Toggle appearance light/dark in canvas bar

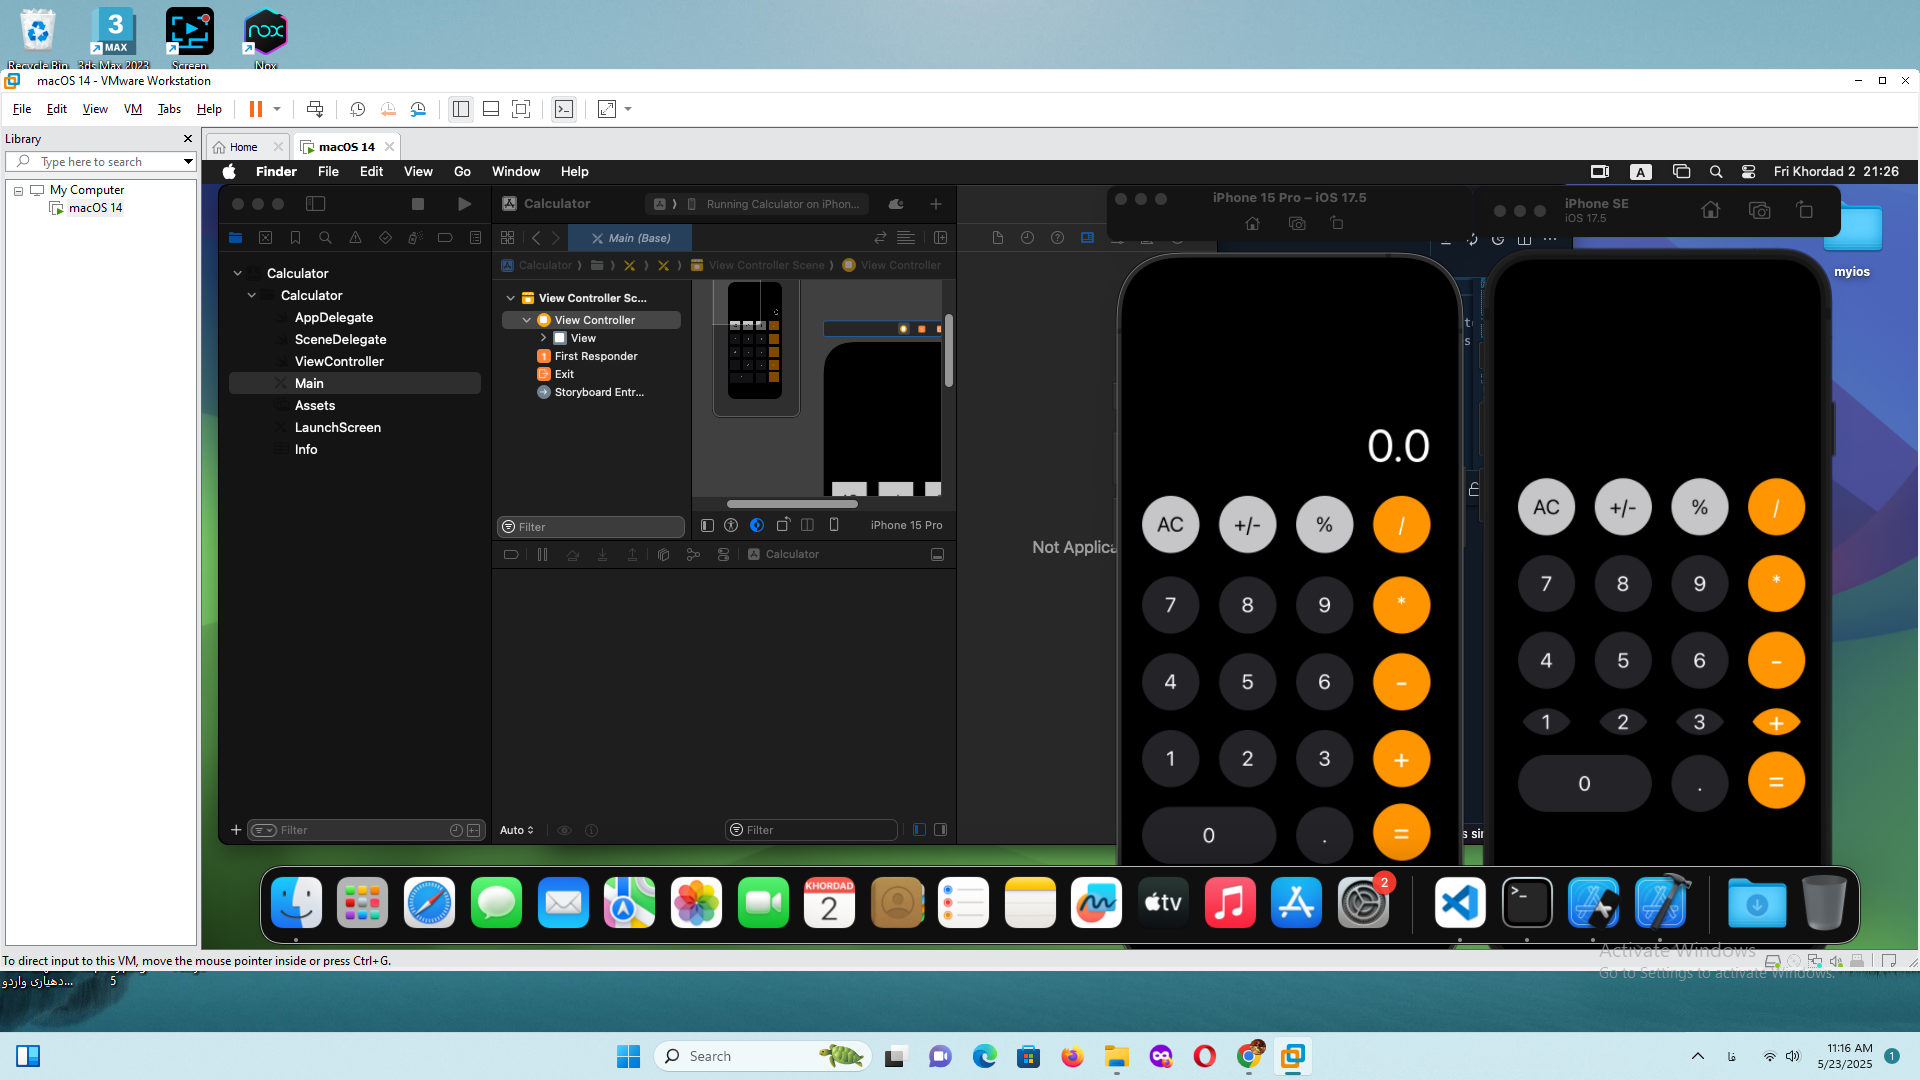click(x=757, y=525)
